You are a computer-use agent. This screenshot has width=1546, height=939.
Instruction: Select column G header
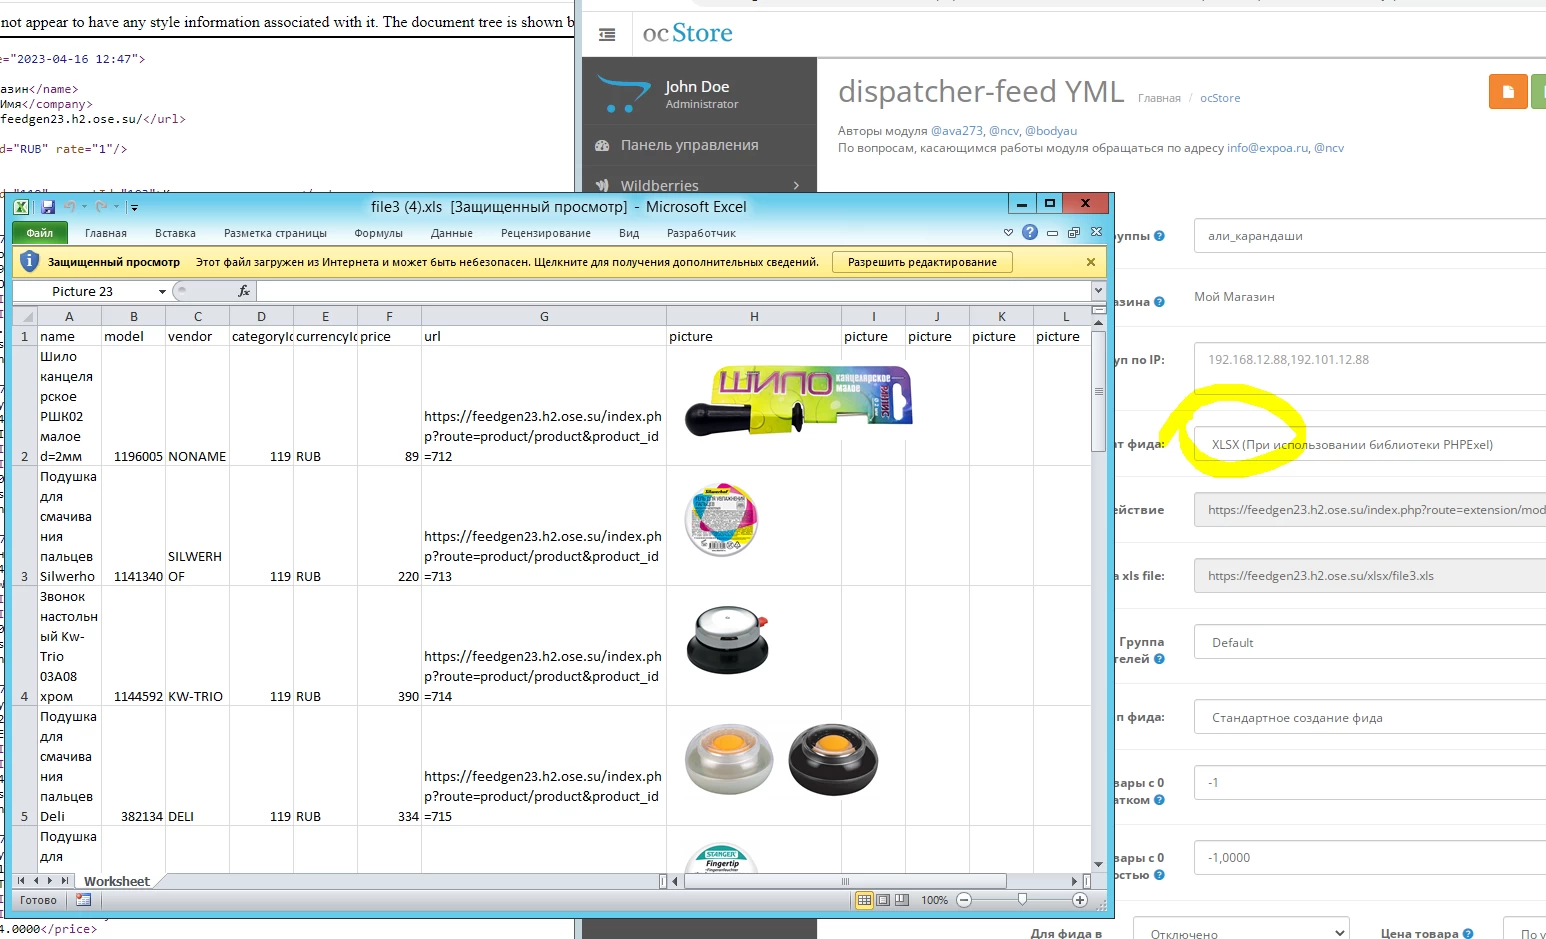544,317
